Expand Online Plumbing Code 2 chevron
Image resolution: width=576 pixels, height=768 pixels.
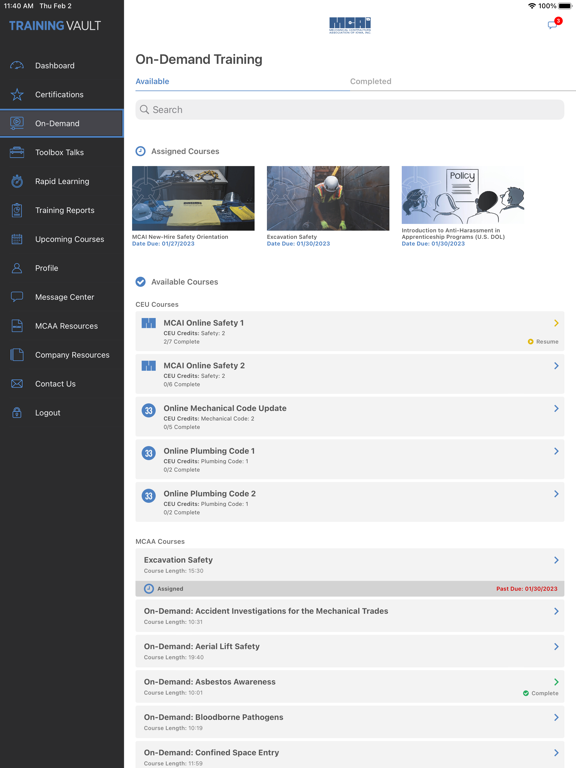pos(556,493)
